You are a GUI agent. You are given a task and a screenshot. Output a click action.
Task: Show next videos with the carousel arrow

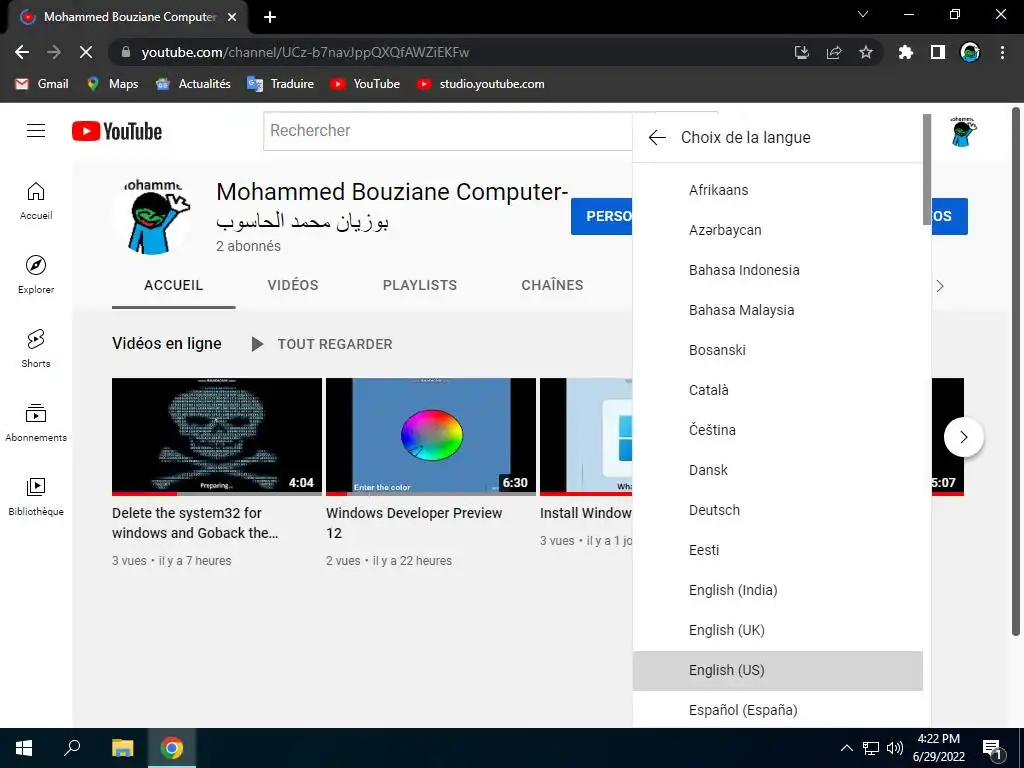(963, 437)
